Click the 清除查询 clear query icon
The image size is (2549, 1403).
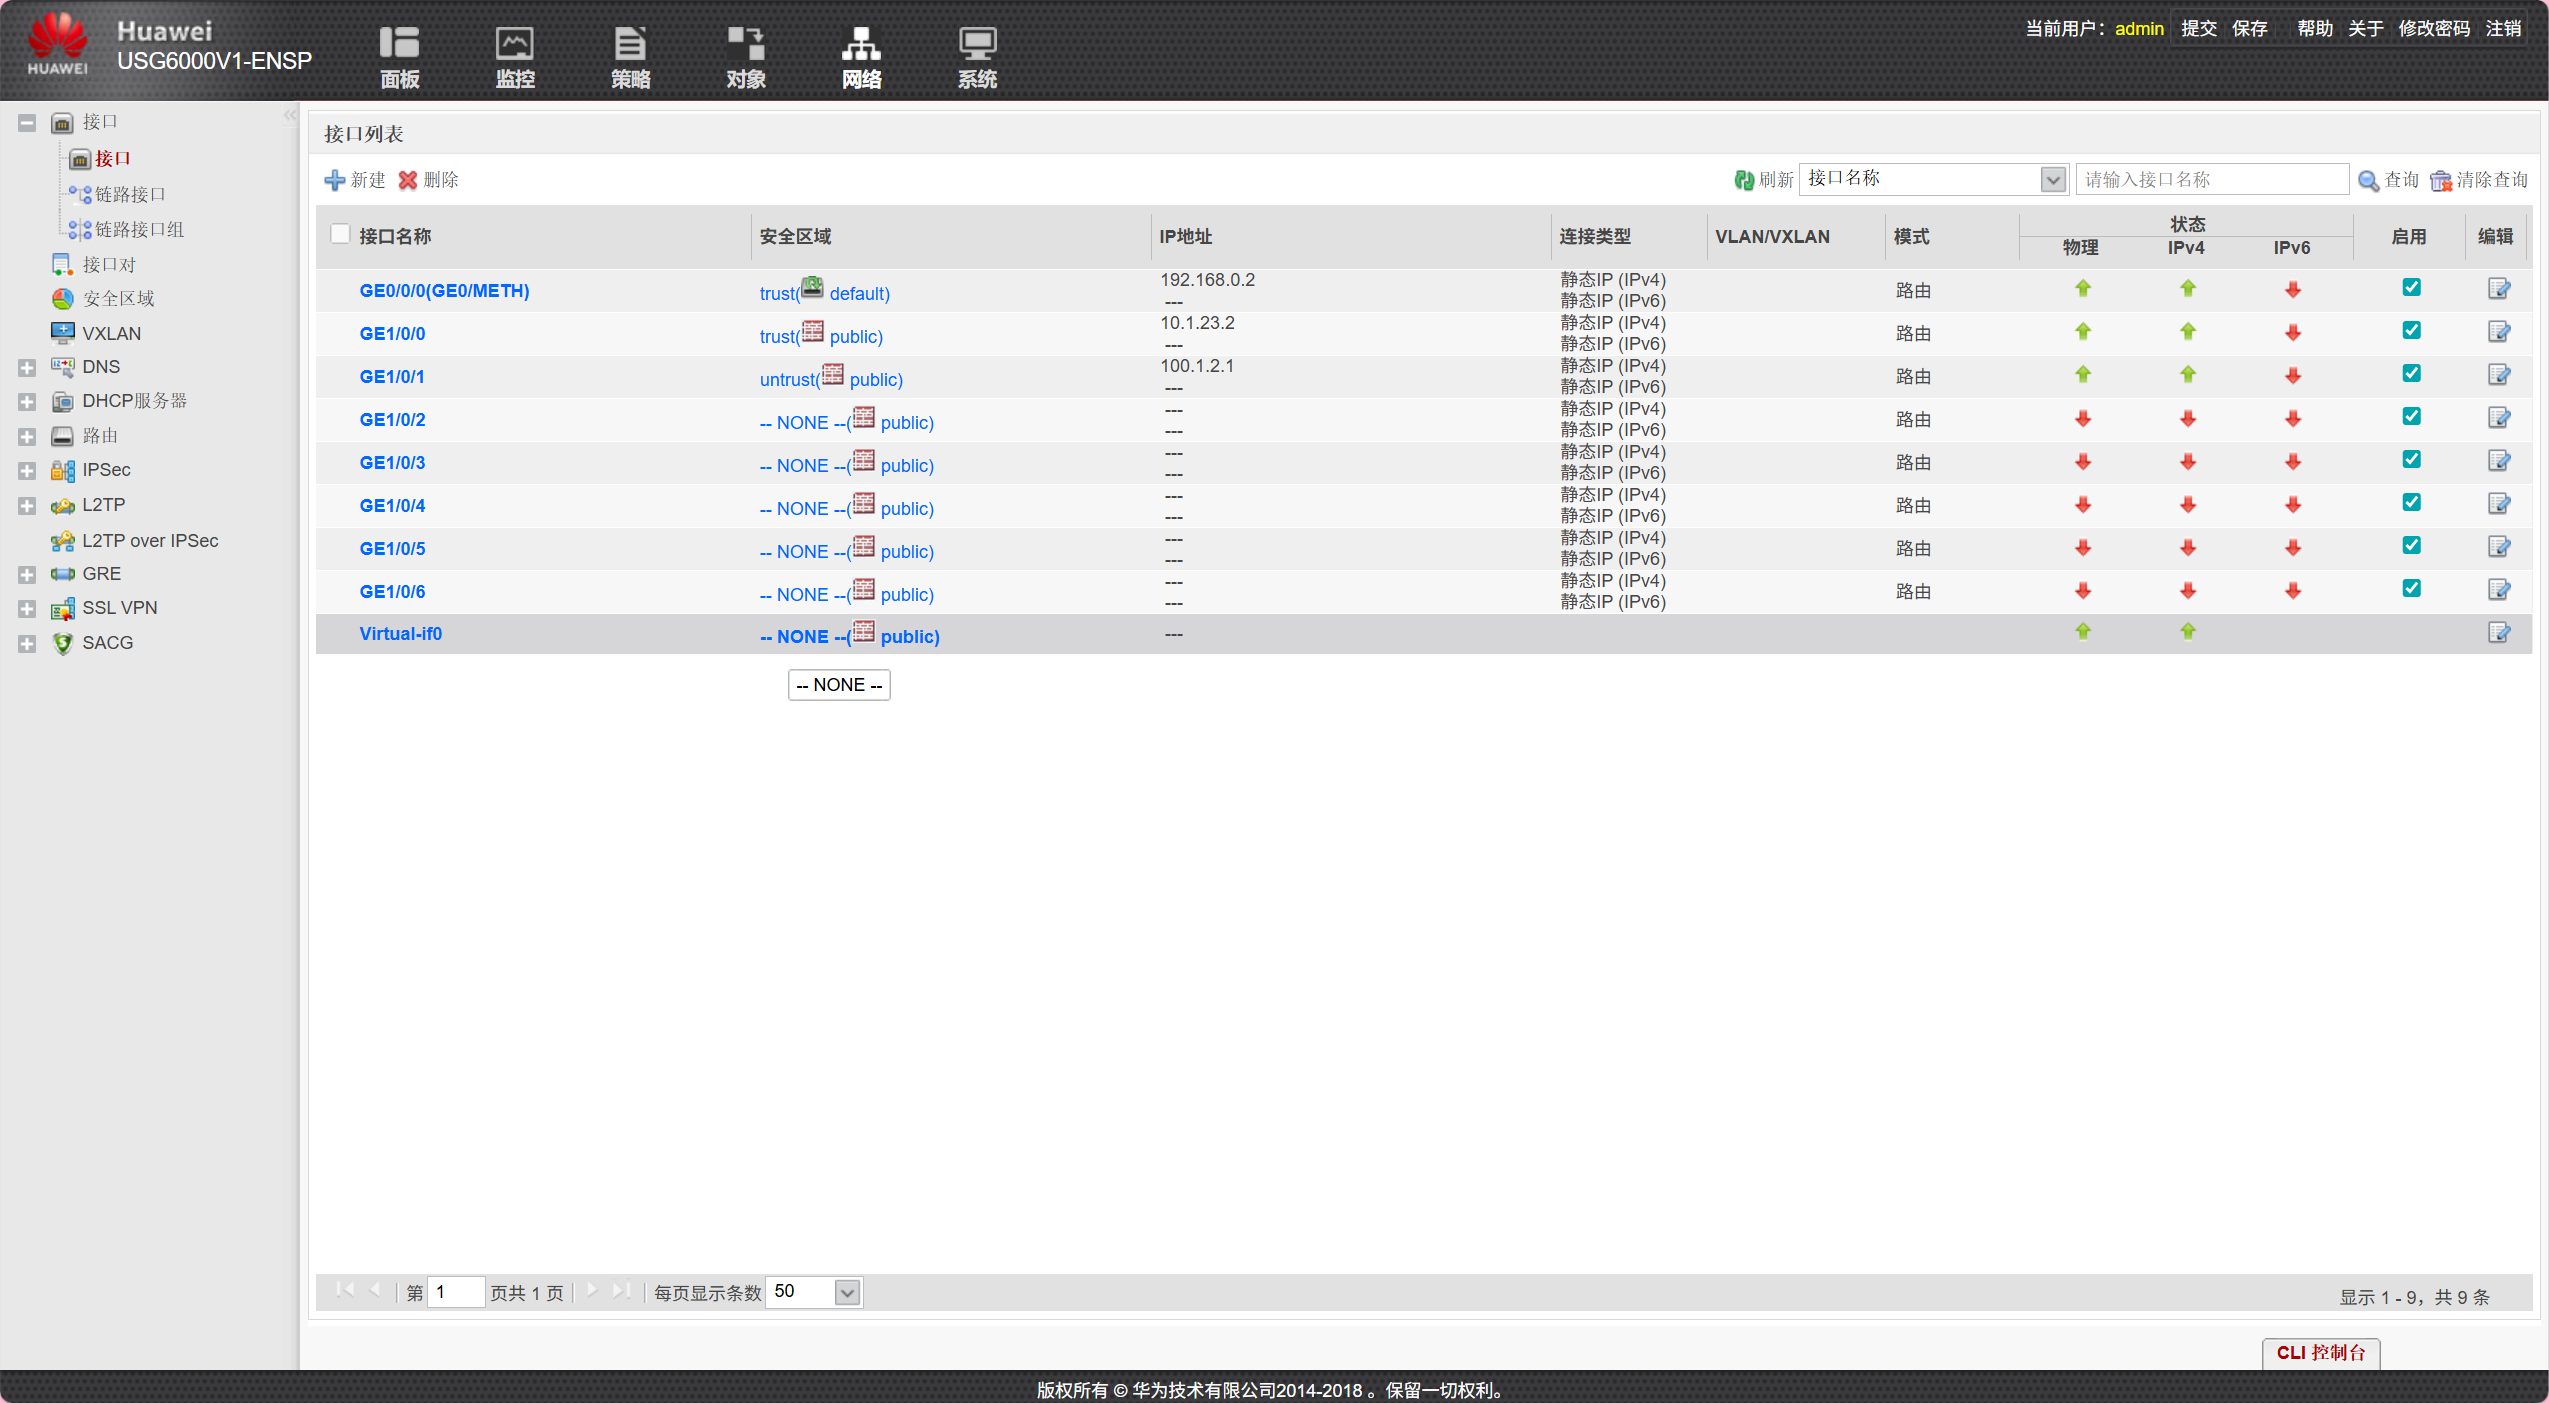pos(2441,181)
